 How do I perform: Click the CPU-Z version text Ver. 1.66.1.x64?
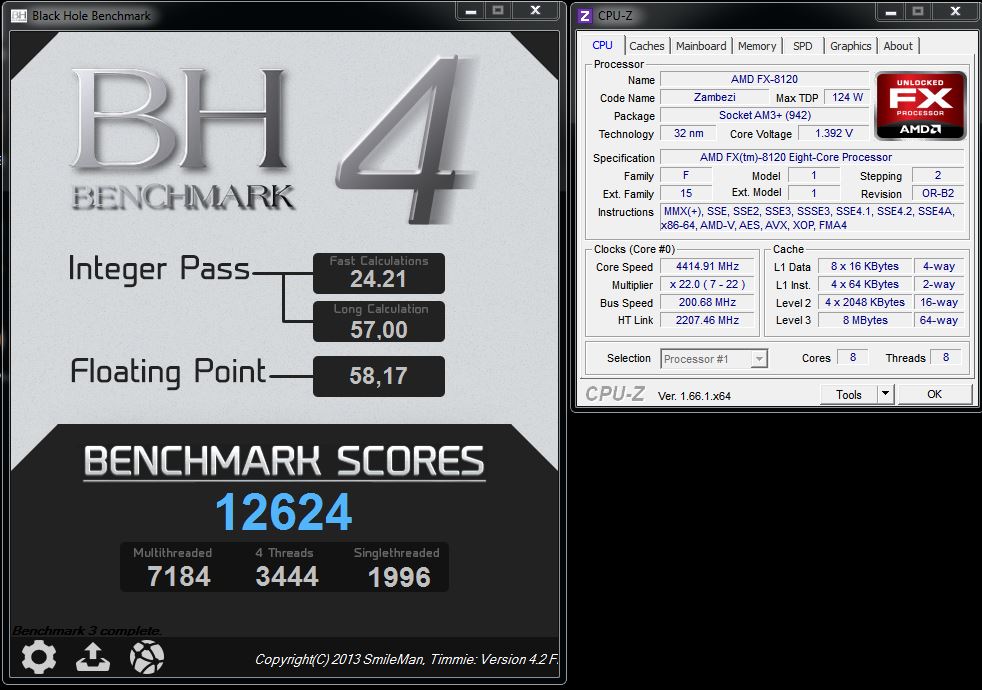694,396
